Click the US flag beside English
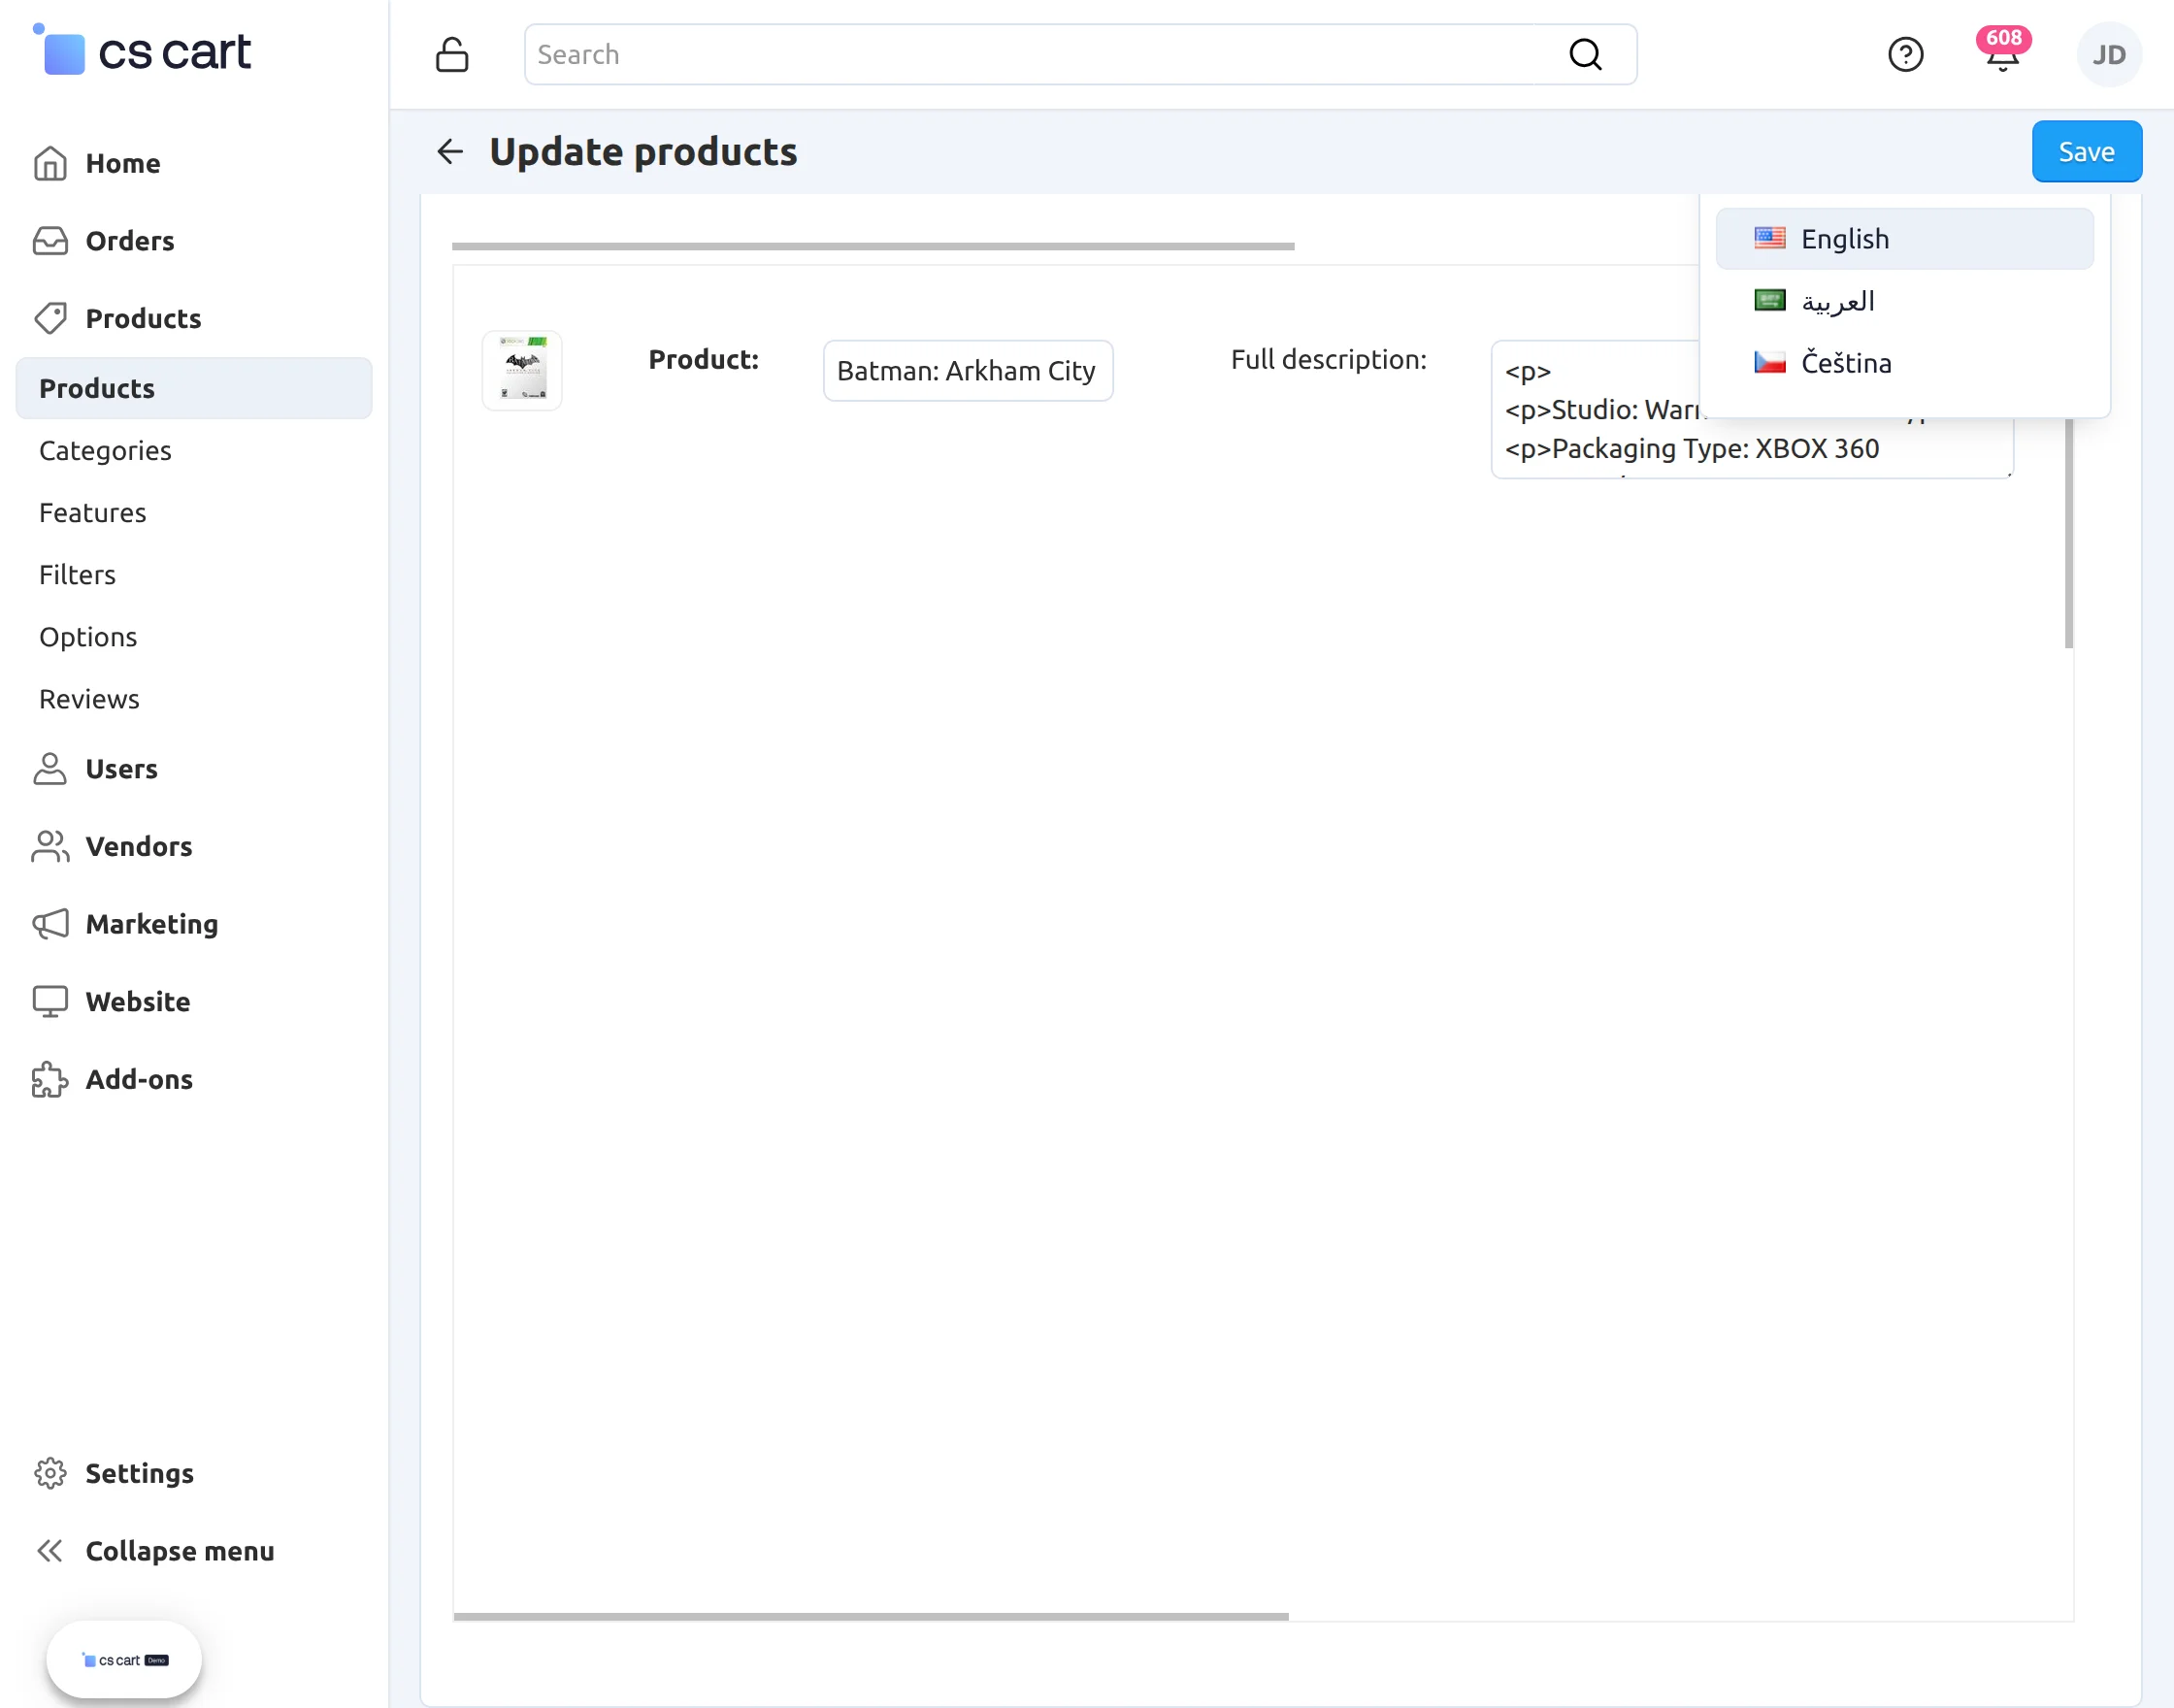 pyautogui.click(x=1769, y=238)
